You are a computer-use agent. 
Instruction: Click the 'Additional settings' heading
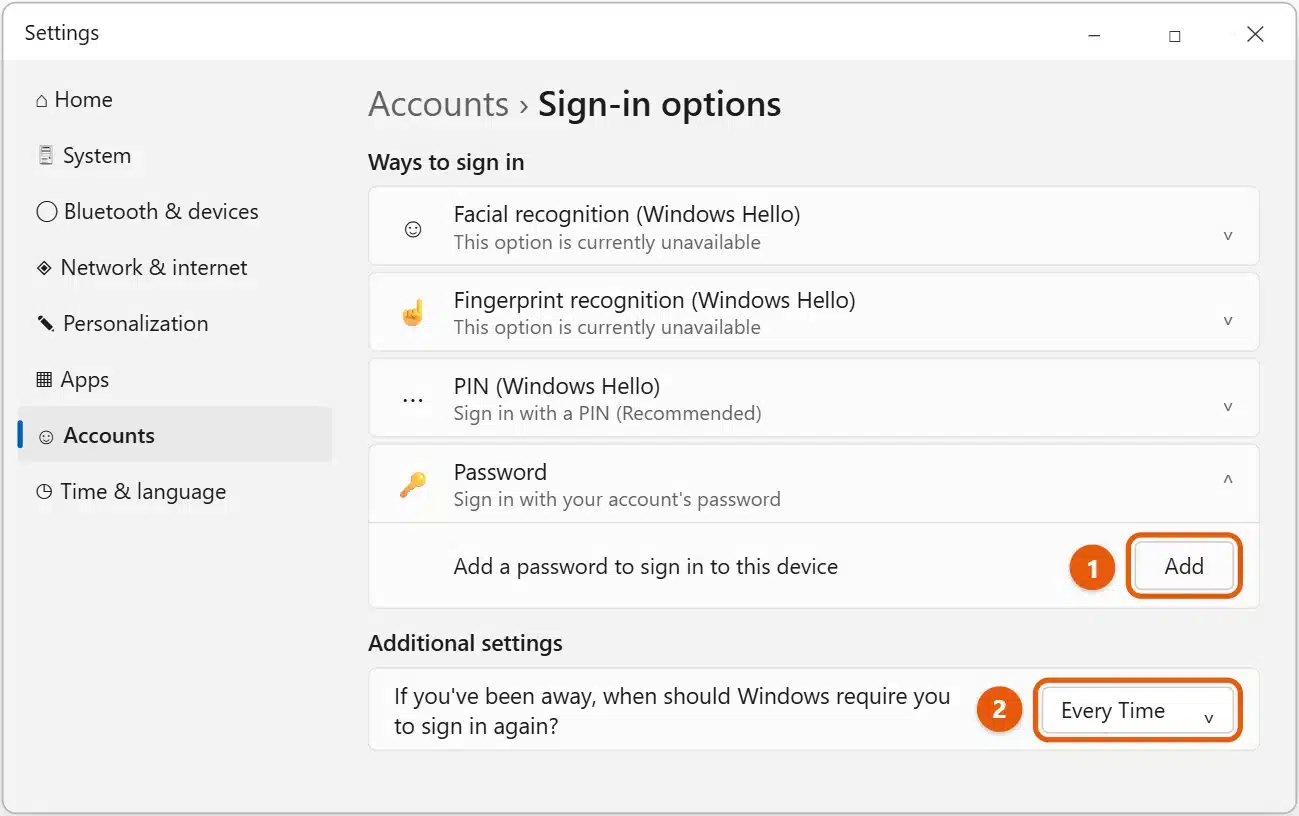pyautogui.click(x=465, y=643)
